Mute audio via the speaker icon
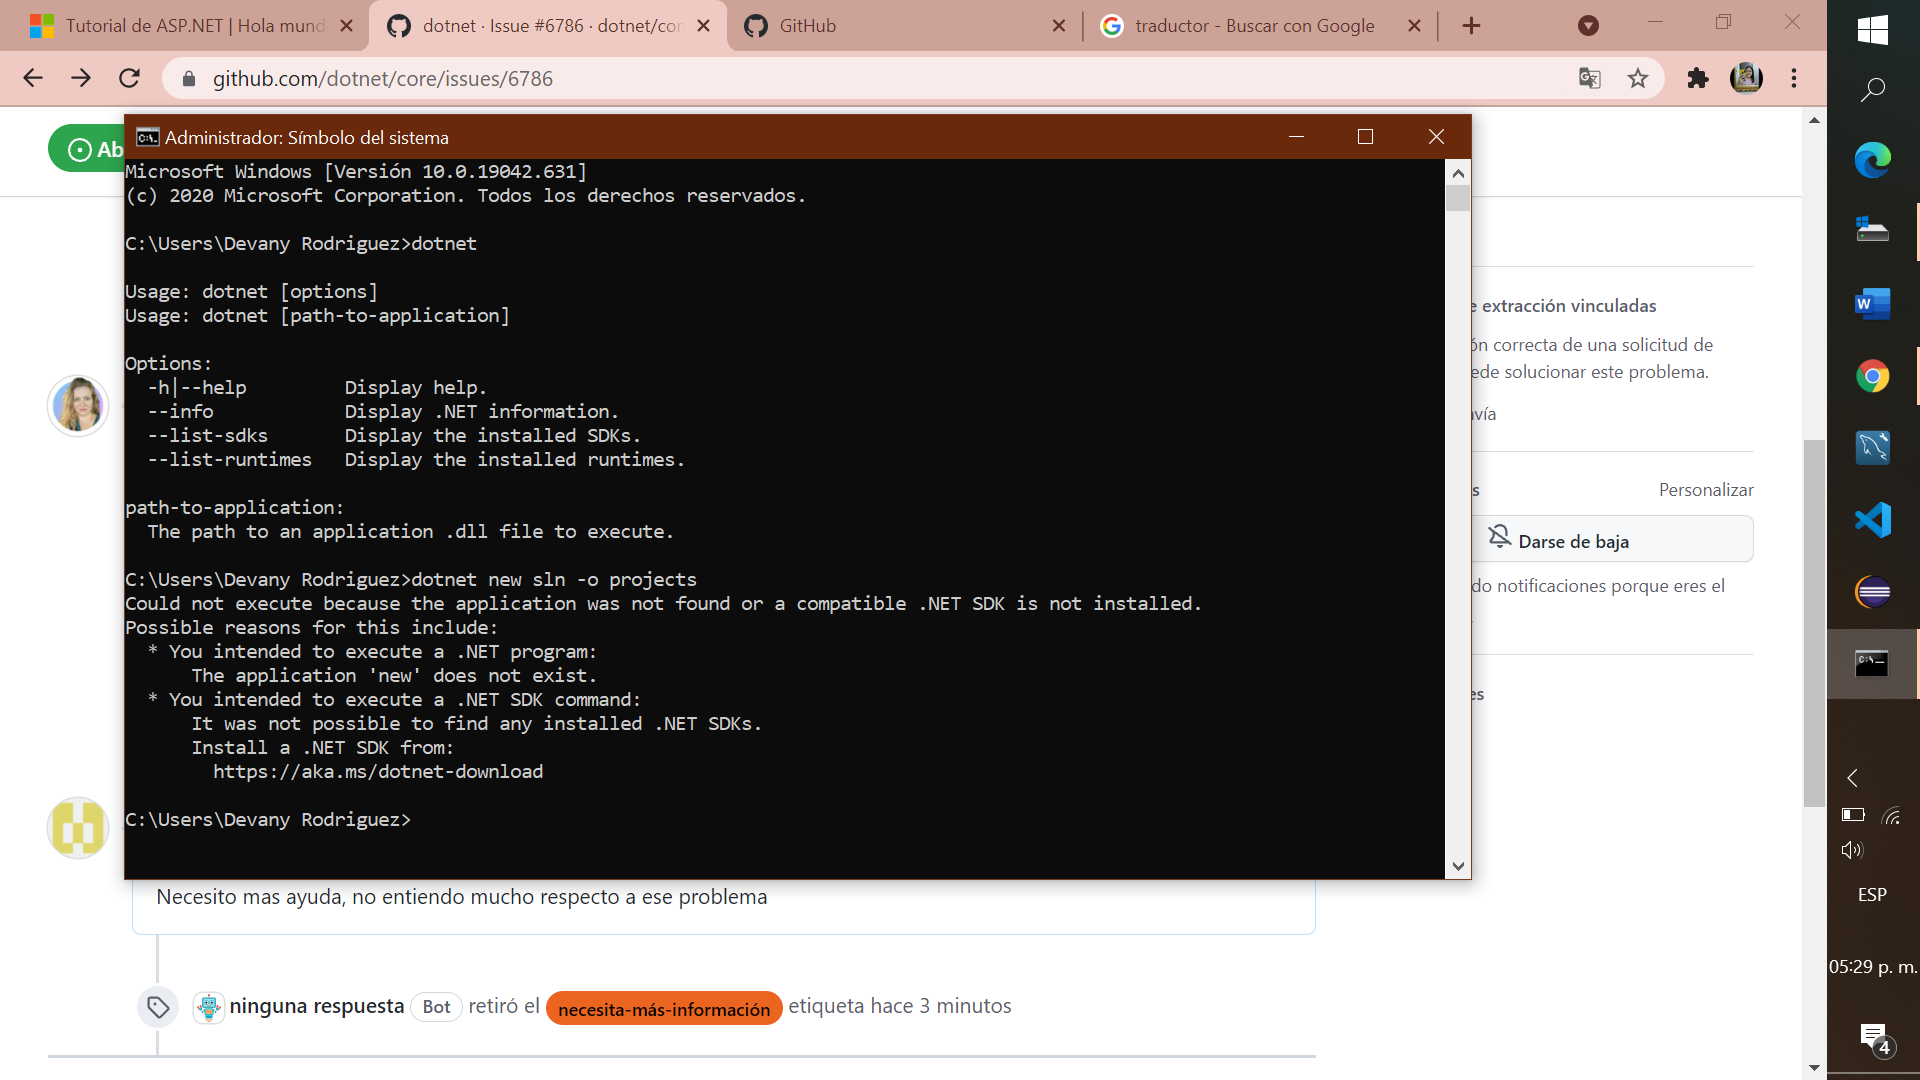Image resolution: width=1920 pixels, height=1080 pixels. click(x=1852, y=850)
